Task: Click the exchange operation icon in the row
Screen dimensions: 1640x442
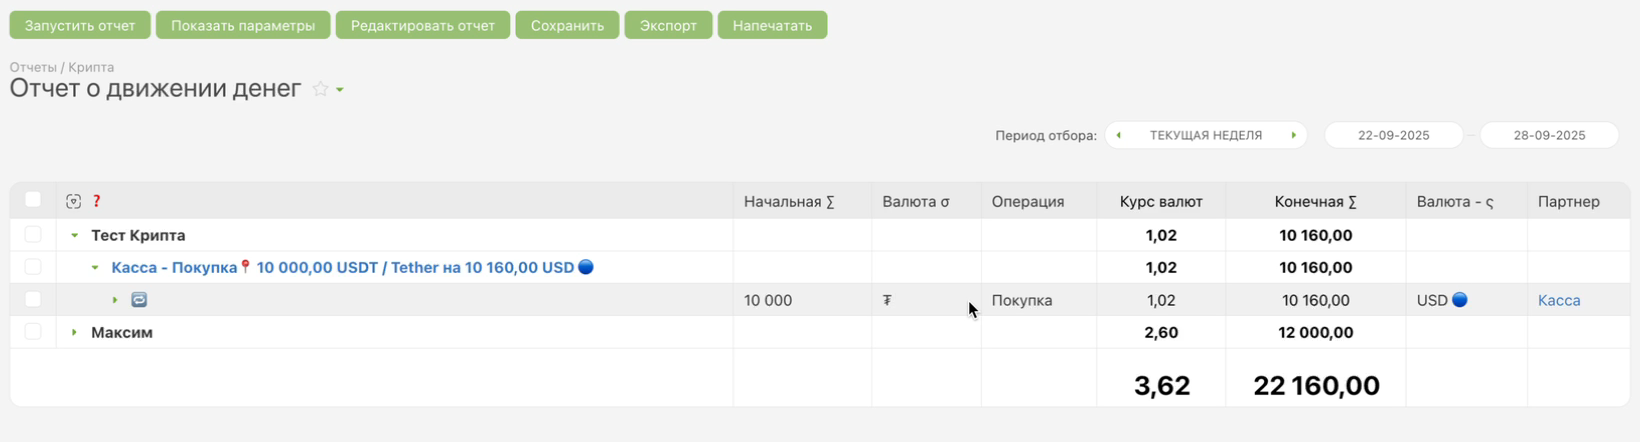Action: click(139, 300)
